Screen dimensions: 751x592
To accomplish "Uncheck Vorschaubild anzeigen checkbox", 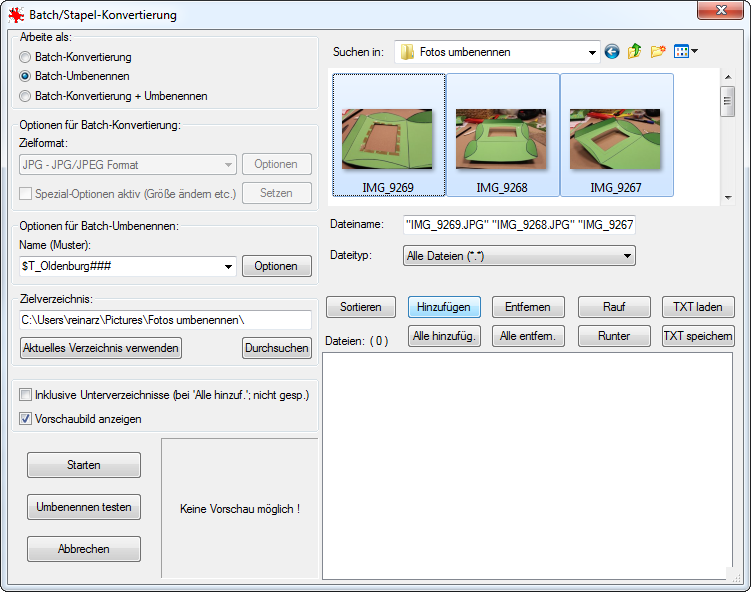I will click(25, 419).
